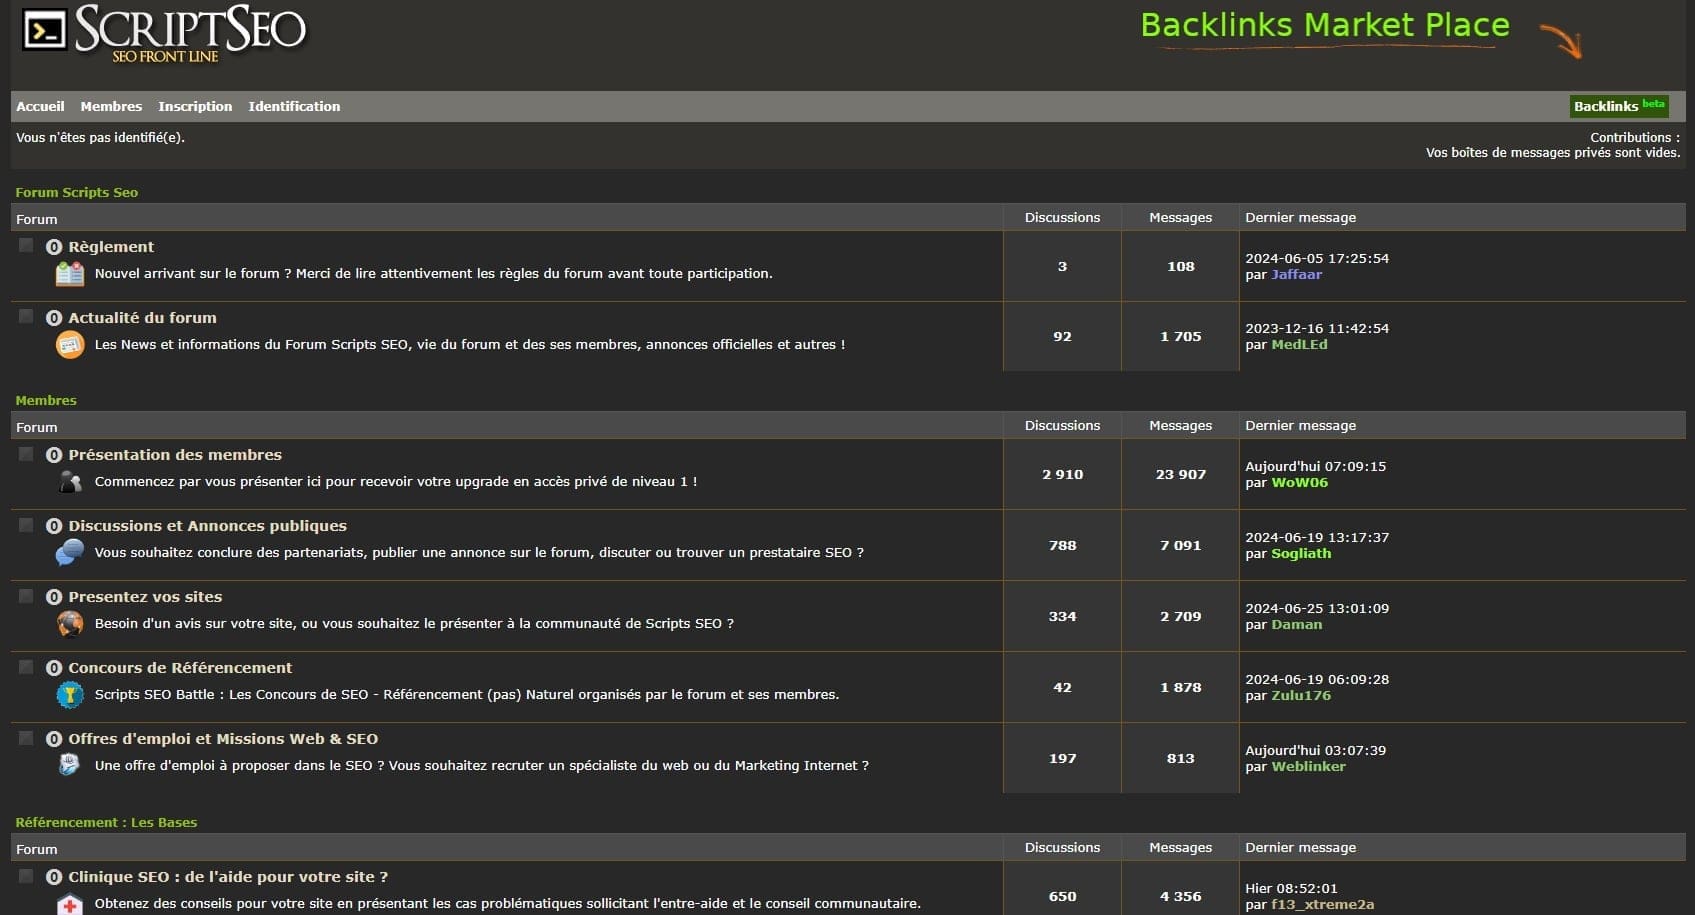The width and height of the screenshot is (1695, 915).
Task: Click the green book icon for Règlement
Action: 69,273
